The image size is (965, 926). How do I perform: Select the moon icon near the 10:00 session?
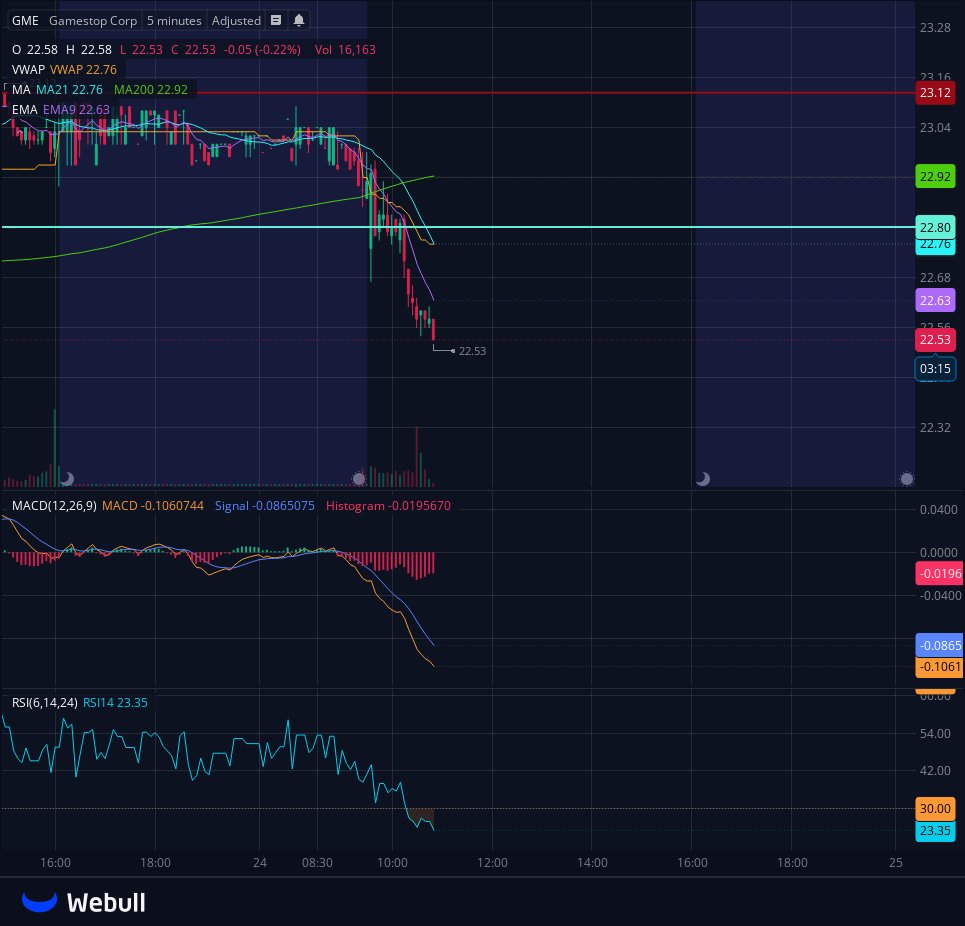click(x=360, y=479)
